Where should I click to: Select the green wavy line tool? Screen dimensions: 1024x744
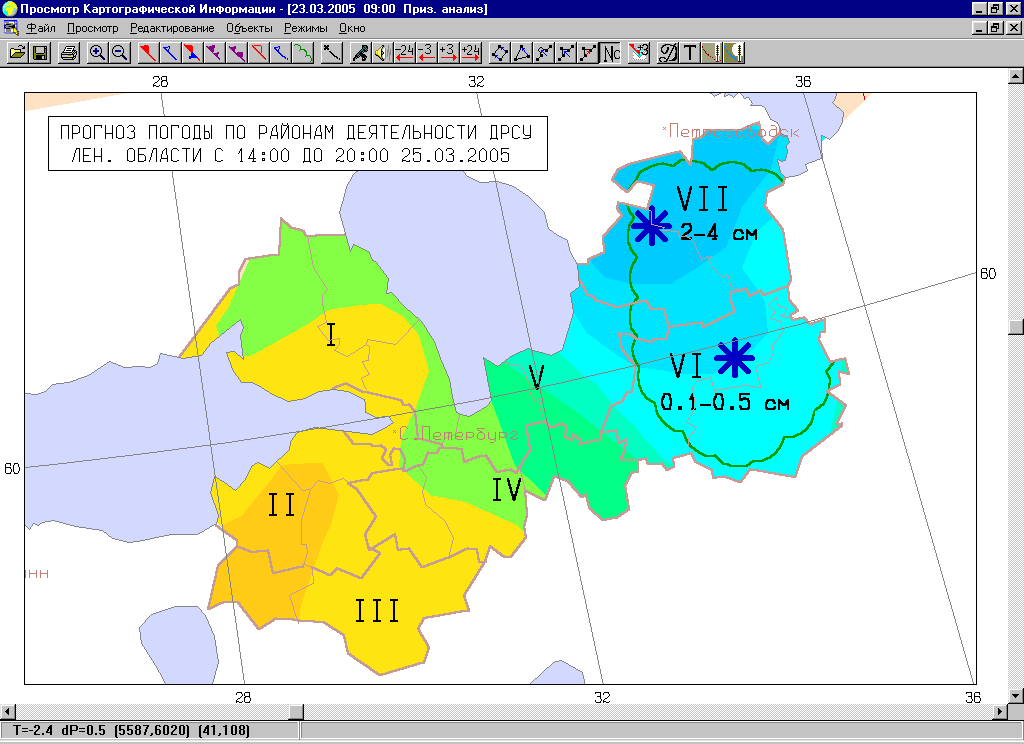302,53
